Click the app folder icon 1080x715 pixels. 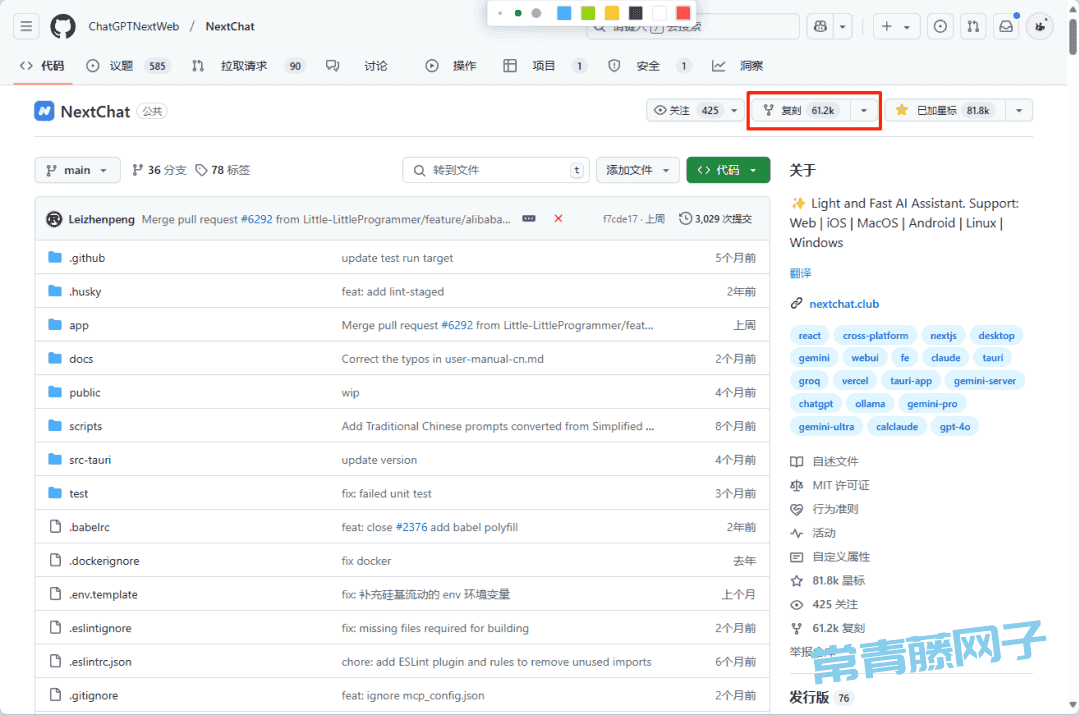(x=55, y=324)
